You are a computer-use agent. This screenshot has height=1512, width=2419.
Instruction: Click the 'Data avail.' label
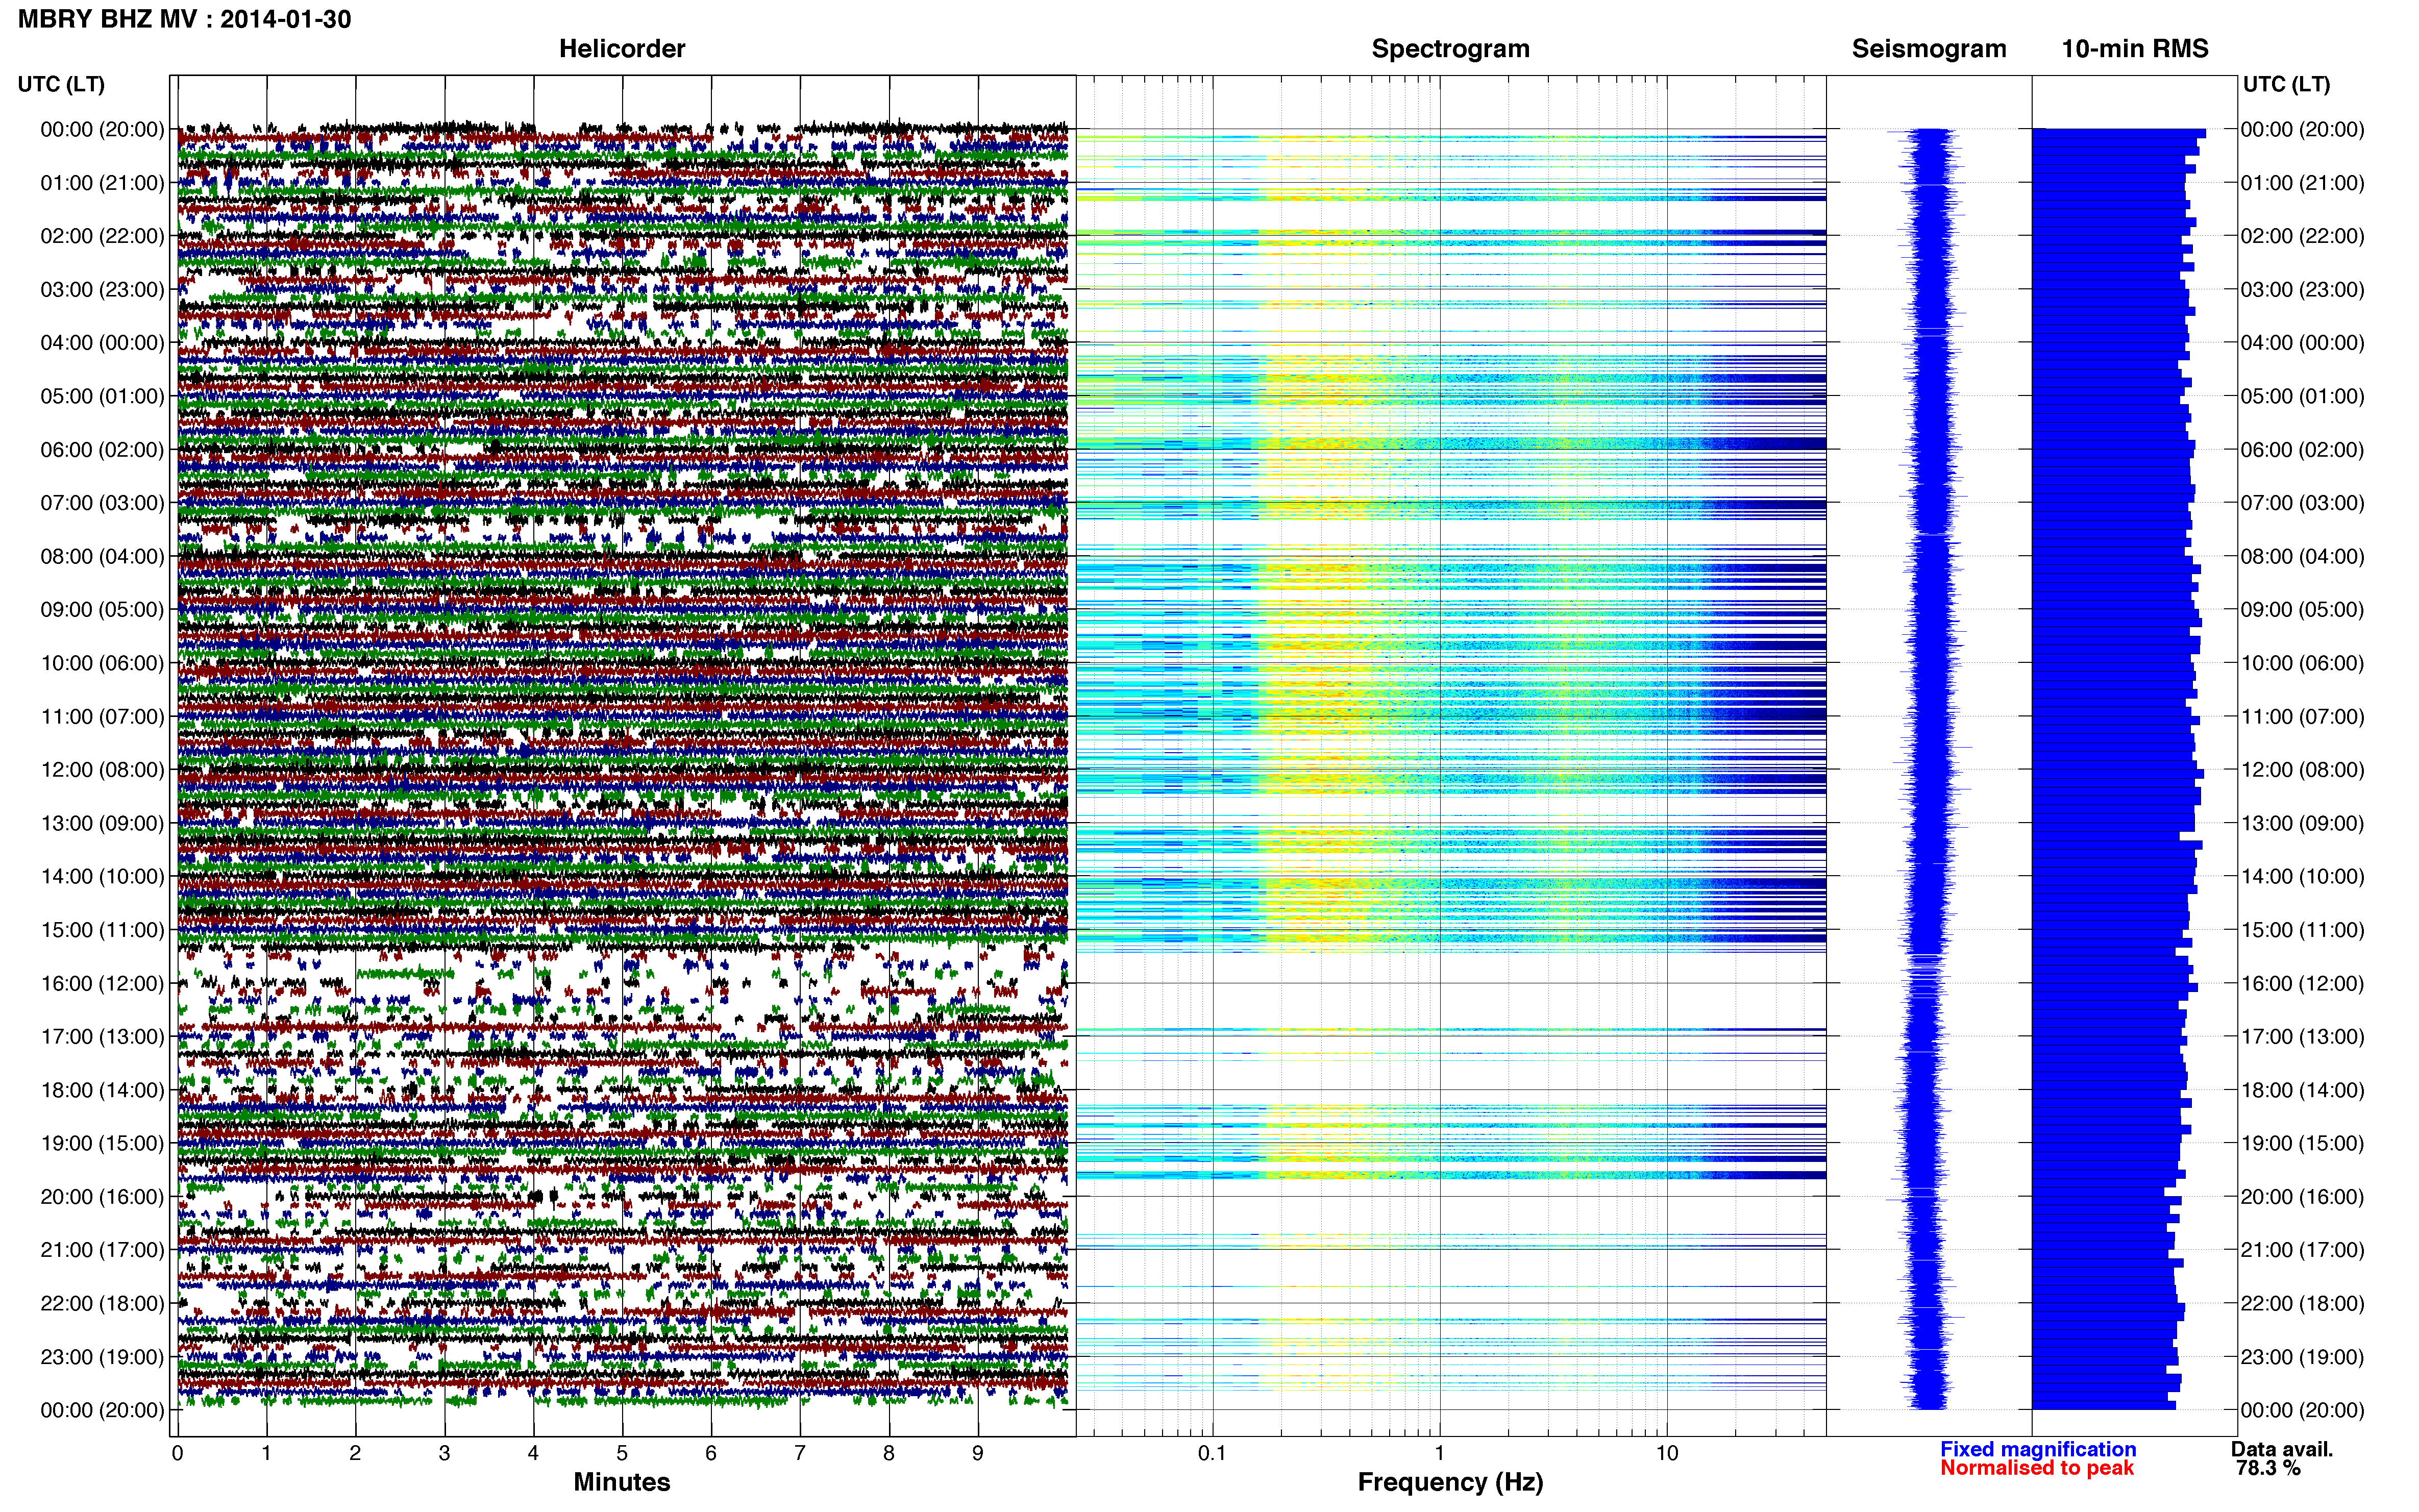pos(2282,1449)
